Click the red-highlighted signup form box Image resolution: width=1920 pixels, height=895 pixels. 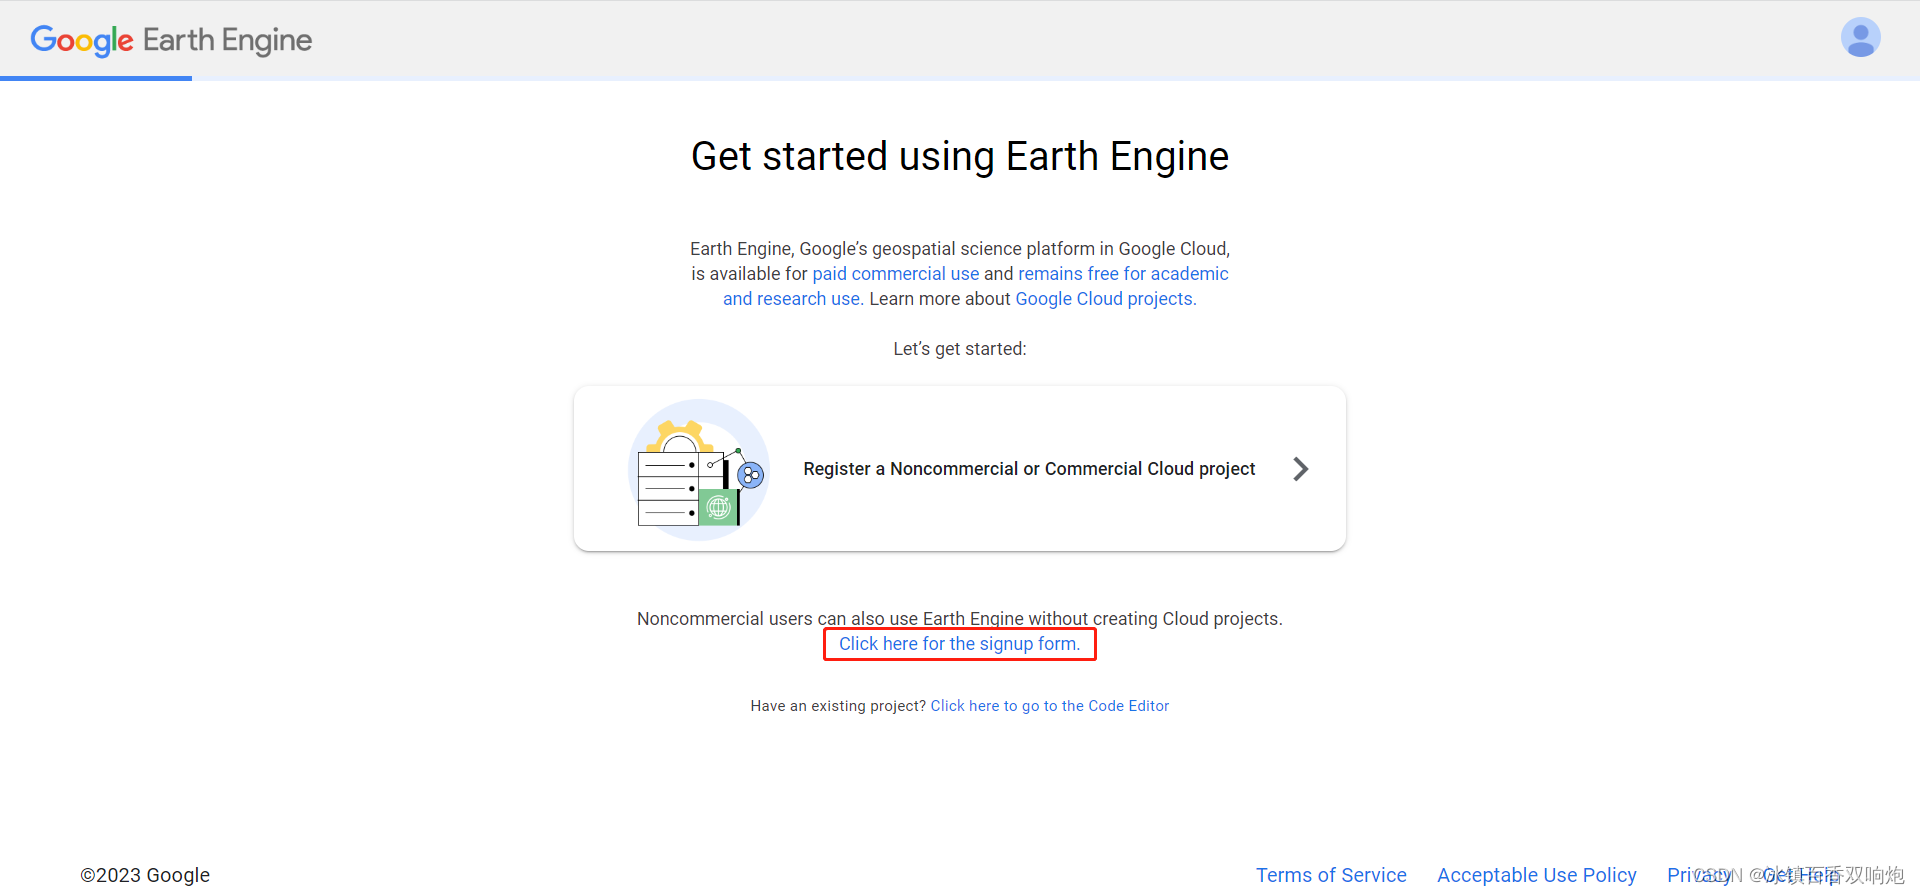[x=959, y=643]
